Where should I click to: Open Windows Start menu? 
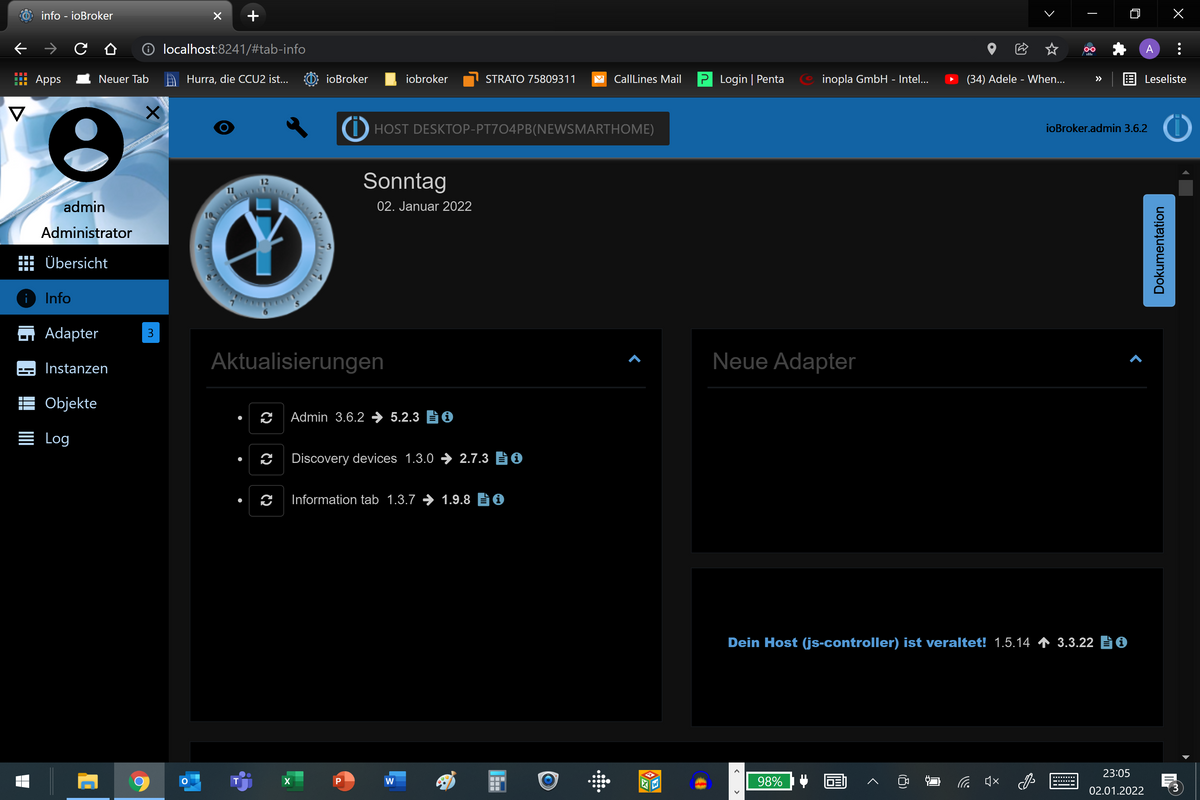click(x=22, y=781)
